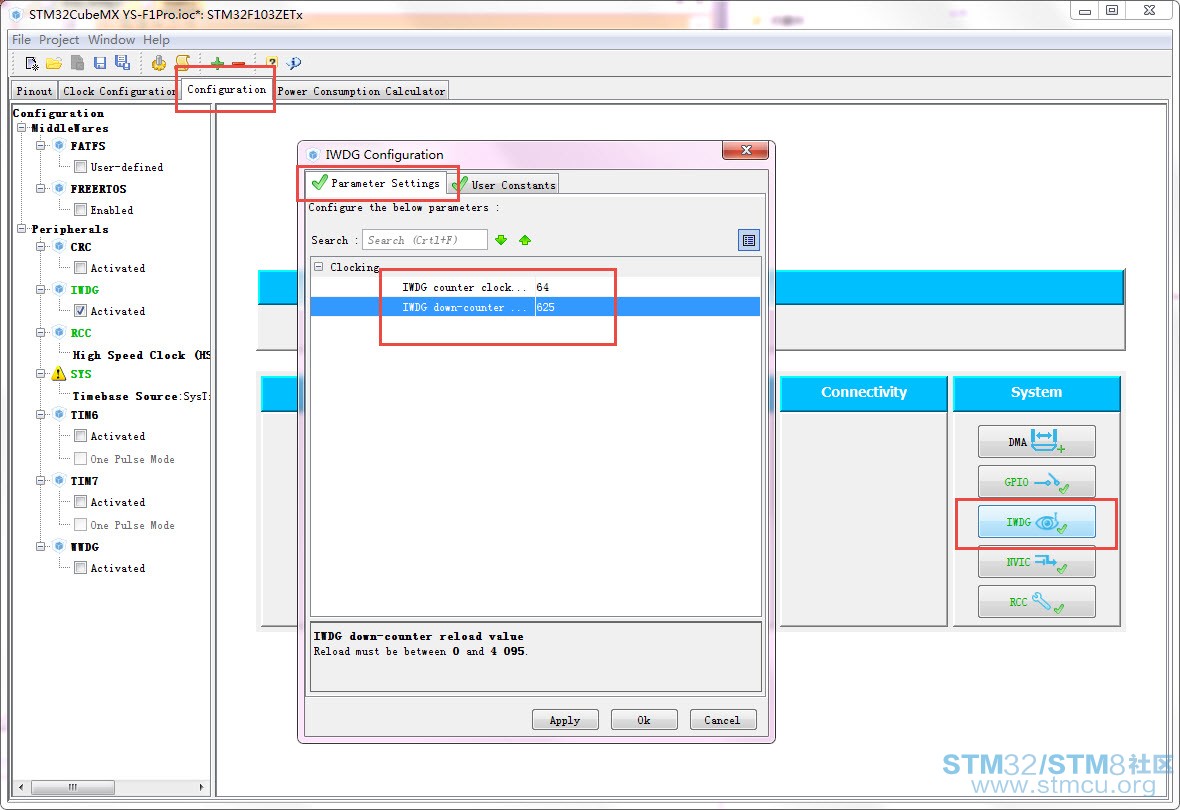Click the green up arrow previous search

point(525,240)
